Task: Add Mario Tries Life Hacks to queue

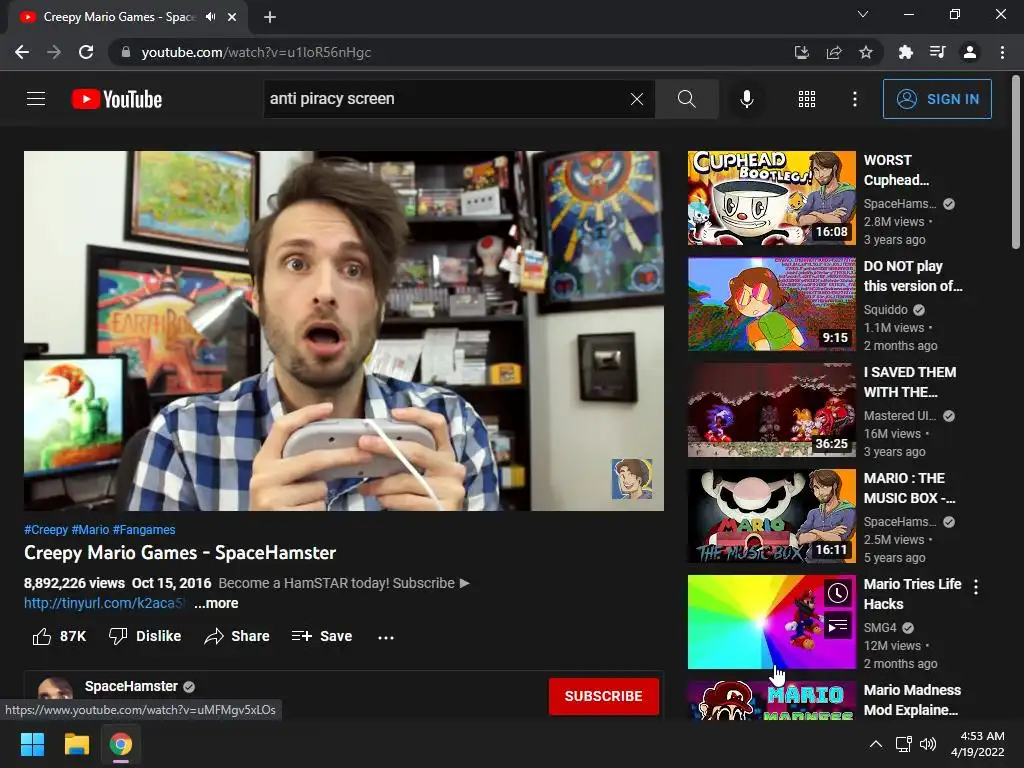Action: pyautogui.click(x=838, y=626)
